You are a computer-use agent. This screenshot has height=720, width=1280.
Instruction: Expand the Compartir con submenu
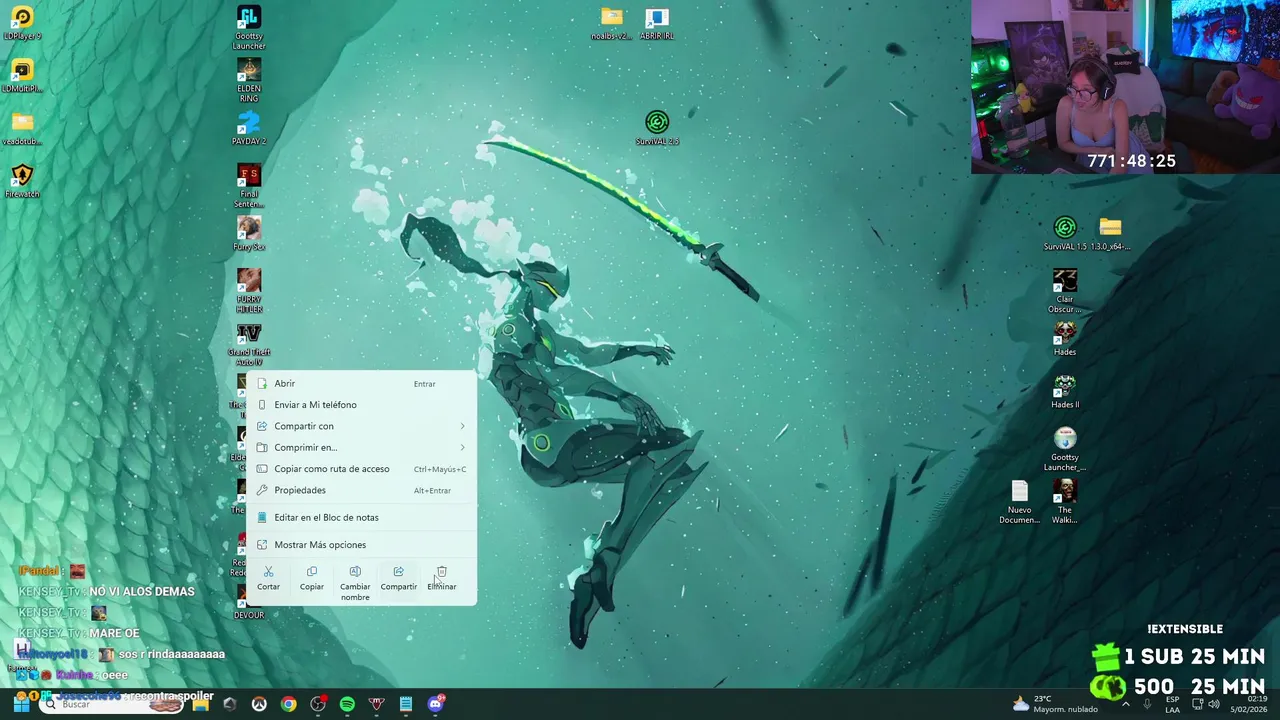(x=362, y=426)
